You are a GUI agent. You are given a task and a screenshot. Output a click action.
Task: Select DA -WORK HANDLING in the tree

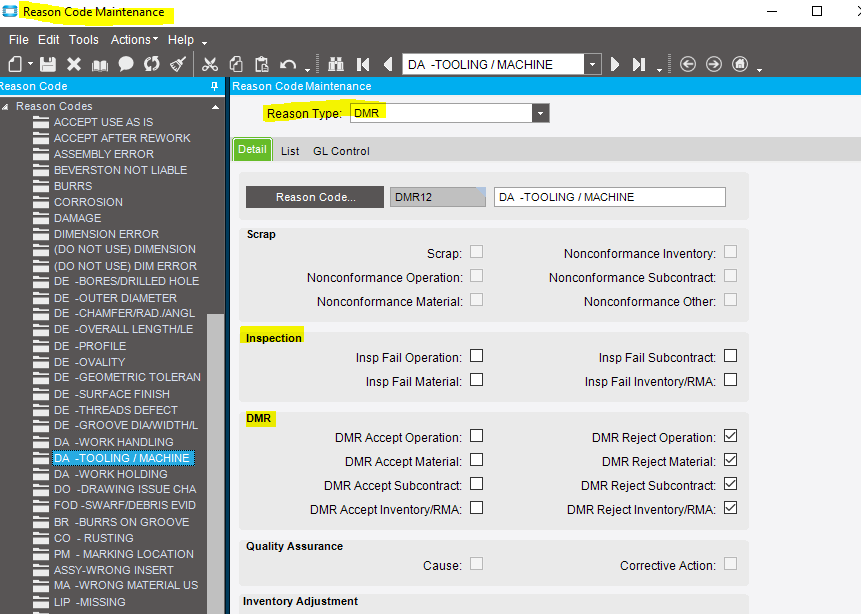point(114,442)
